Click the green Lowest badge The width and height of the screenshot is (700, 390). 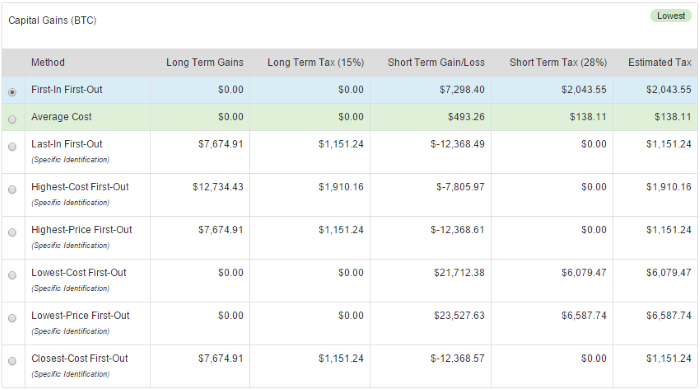point(671,16)
